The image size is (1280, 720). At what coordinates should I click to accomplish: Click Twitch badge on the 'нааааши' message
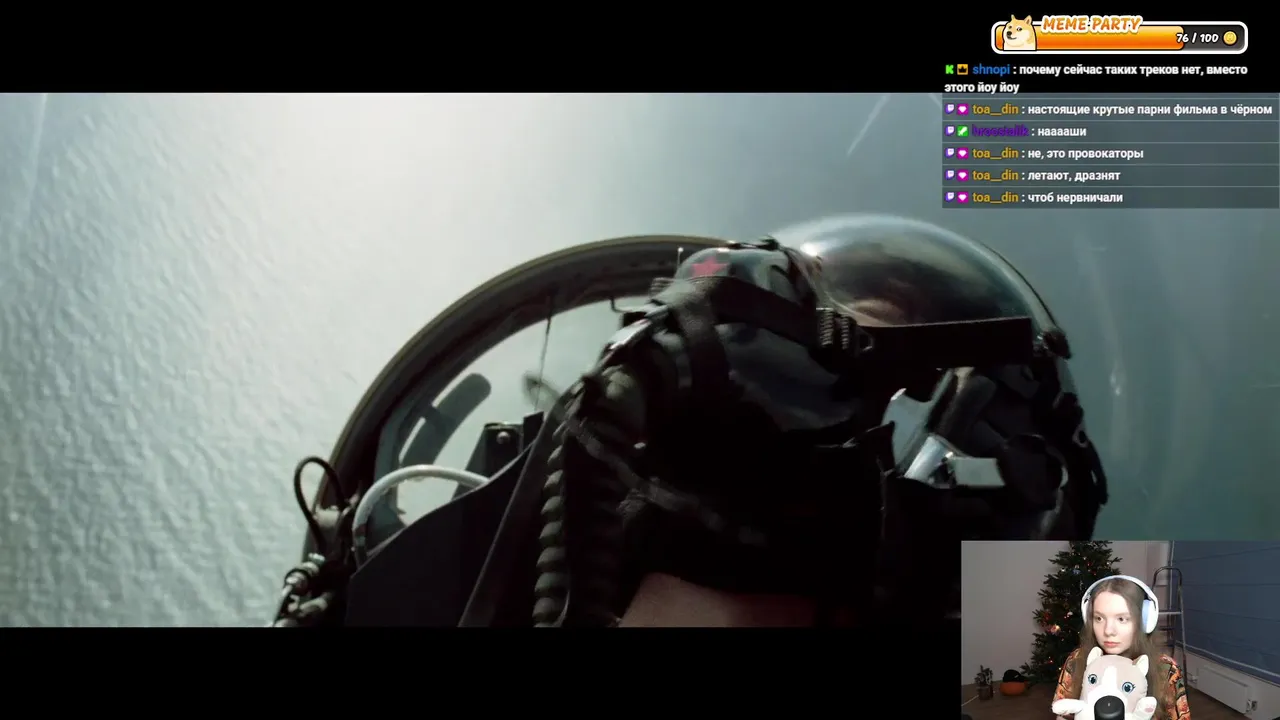950,132
